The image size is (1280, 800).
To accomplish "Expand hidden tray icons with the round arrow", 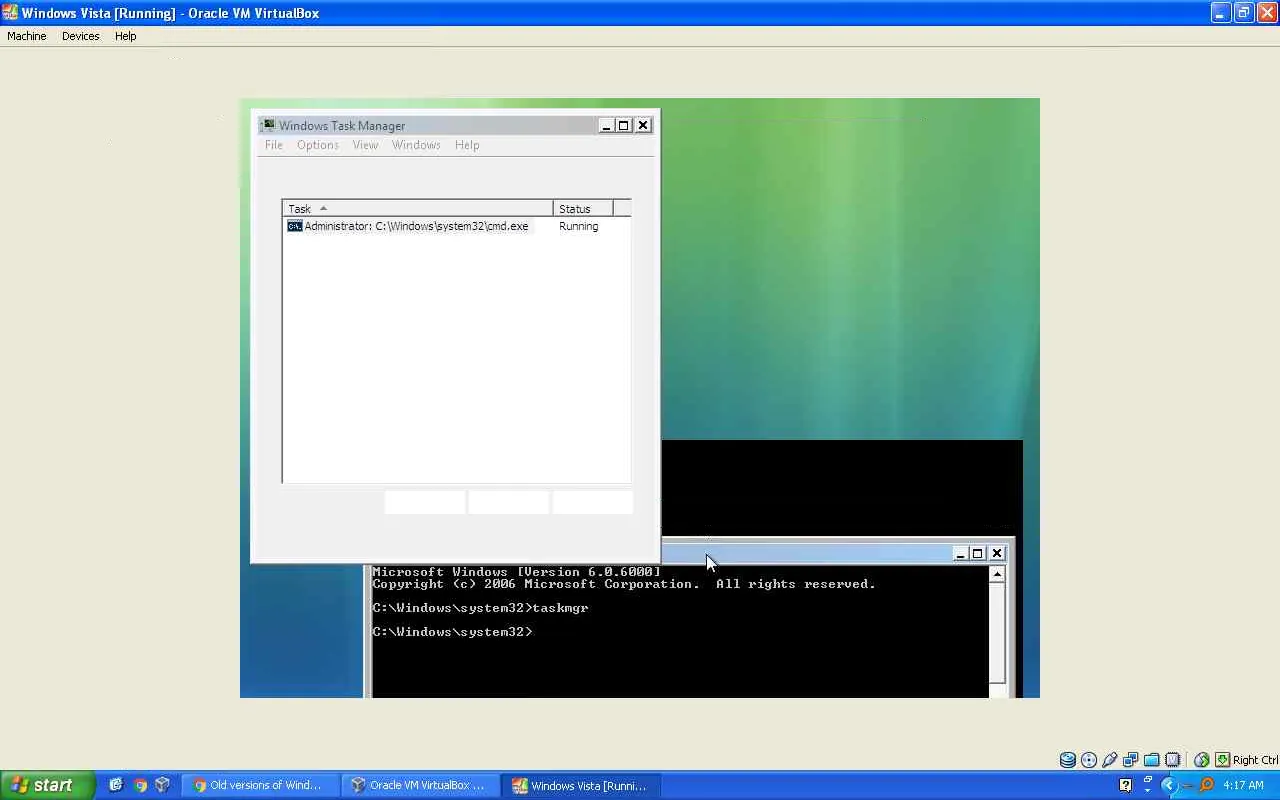I will coord(1168,785).
